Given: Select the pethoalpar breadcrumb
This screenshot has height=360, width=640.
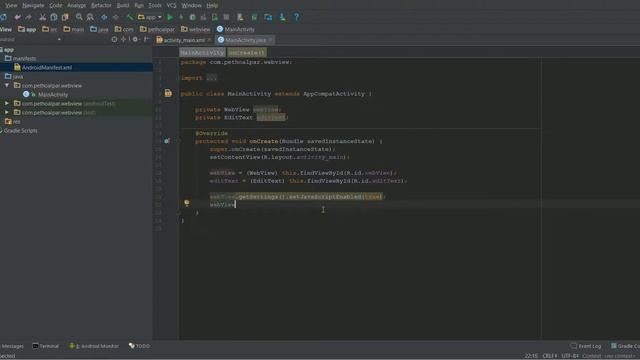Looking at the screenshot, I should (x=157, y=29).
